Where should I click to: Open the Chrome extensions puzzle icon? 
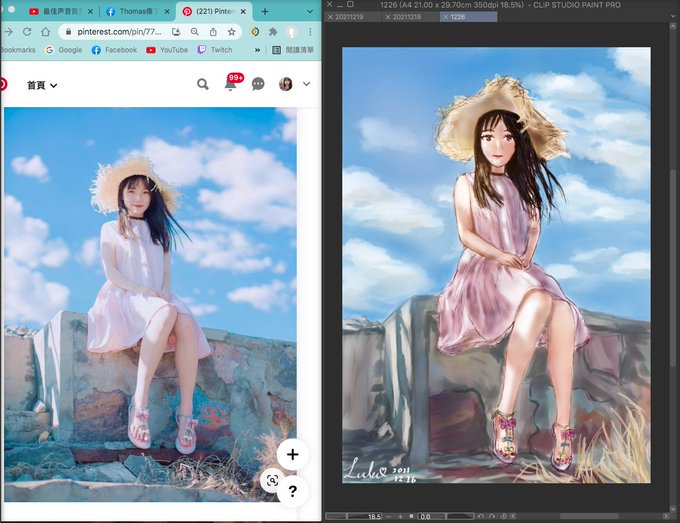pos(273,32)
